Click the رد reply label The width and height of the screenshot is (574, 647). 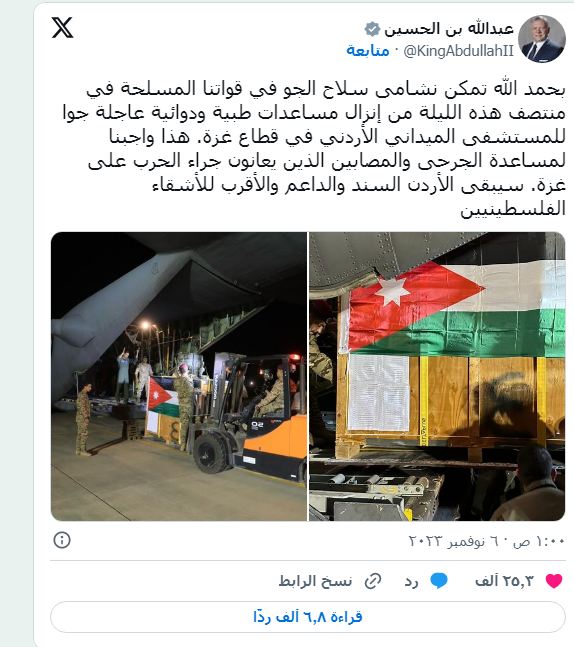pos(411,581)
